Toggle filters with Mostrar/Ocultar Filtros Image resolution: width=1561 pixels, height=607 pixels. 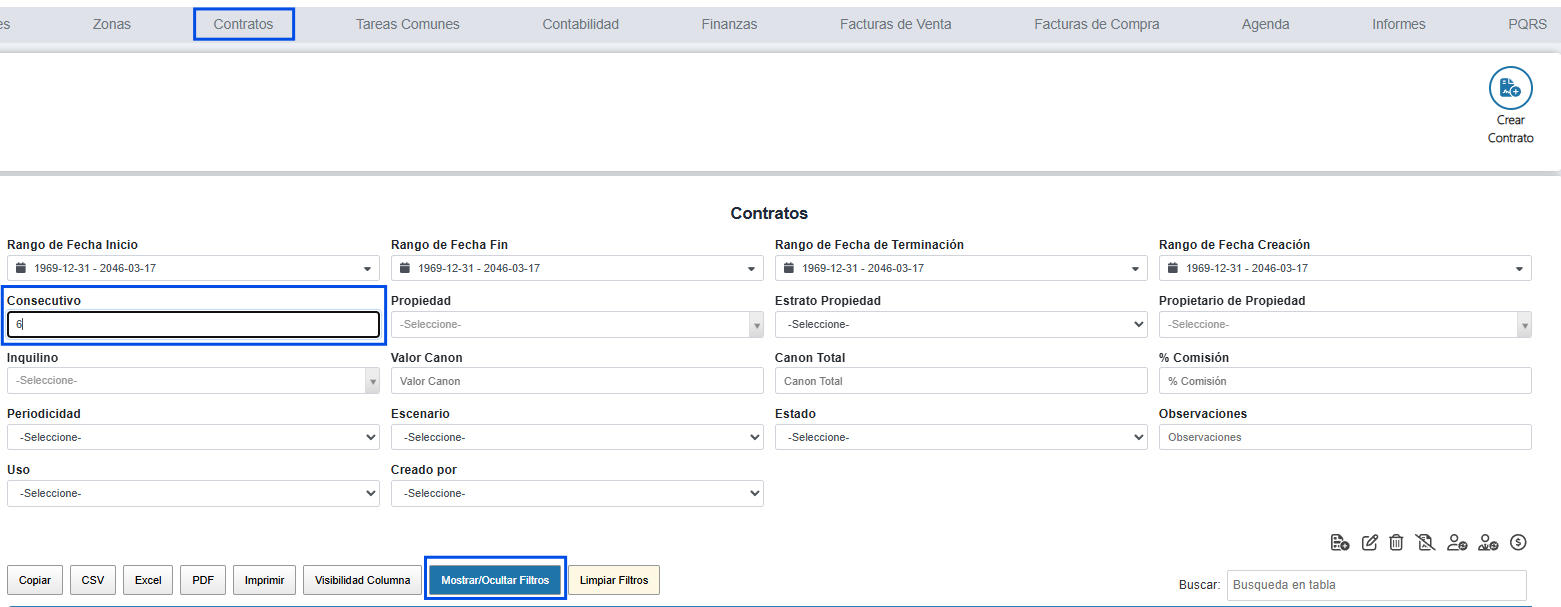pos(495,580)
